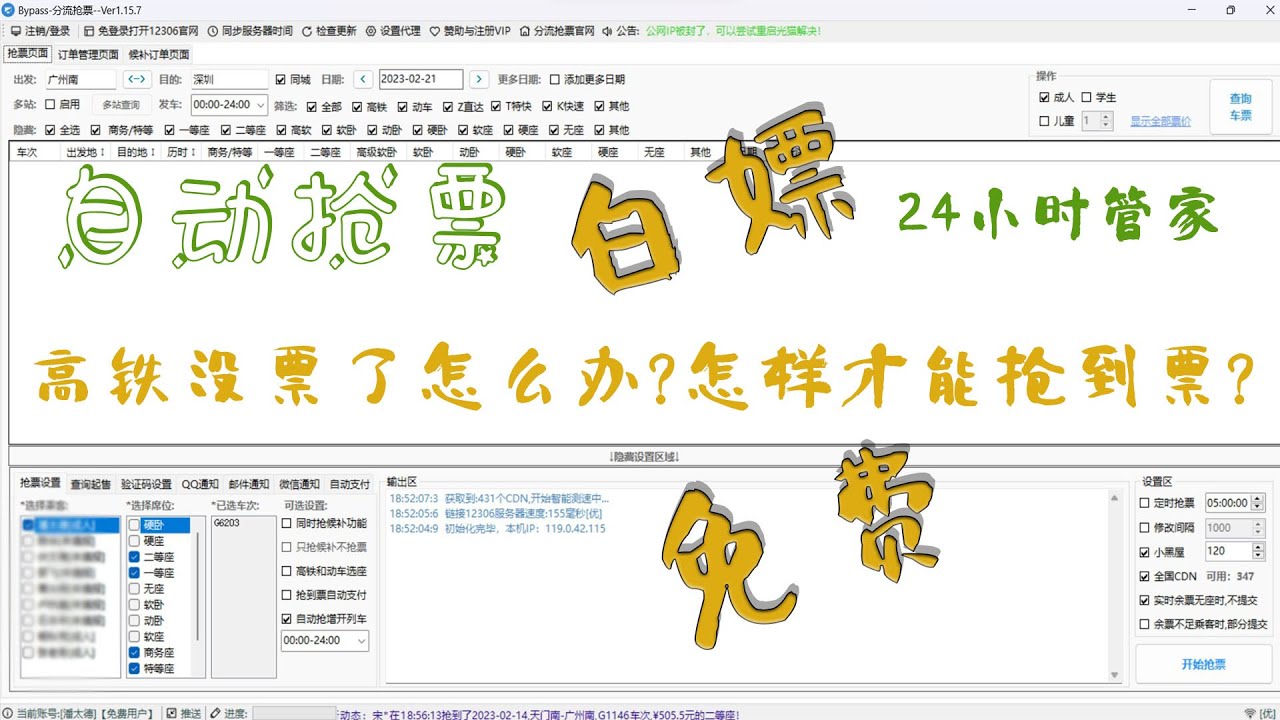The width and height of the screenshot is (1280, 720).
Task: Open 分流抢票官网 home link
Action: [556, 31]
